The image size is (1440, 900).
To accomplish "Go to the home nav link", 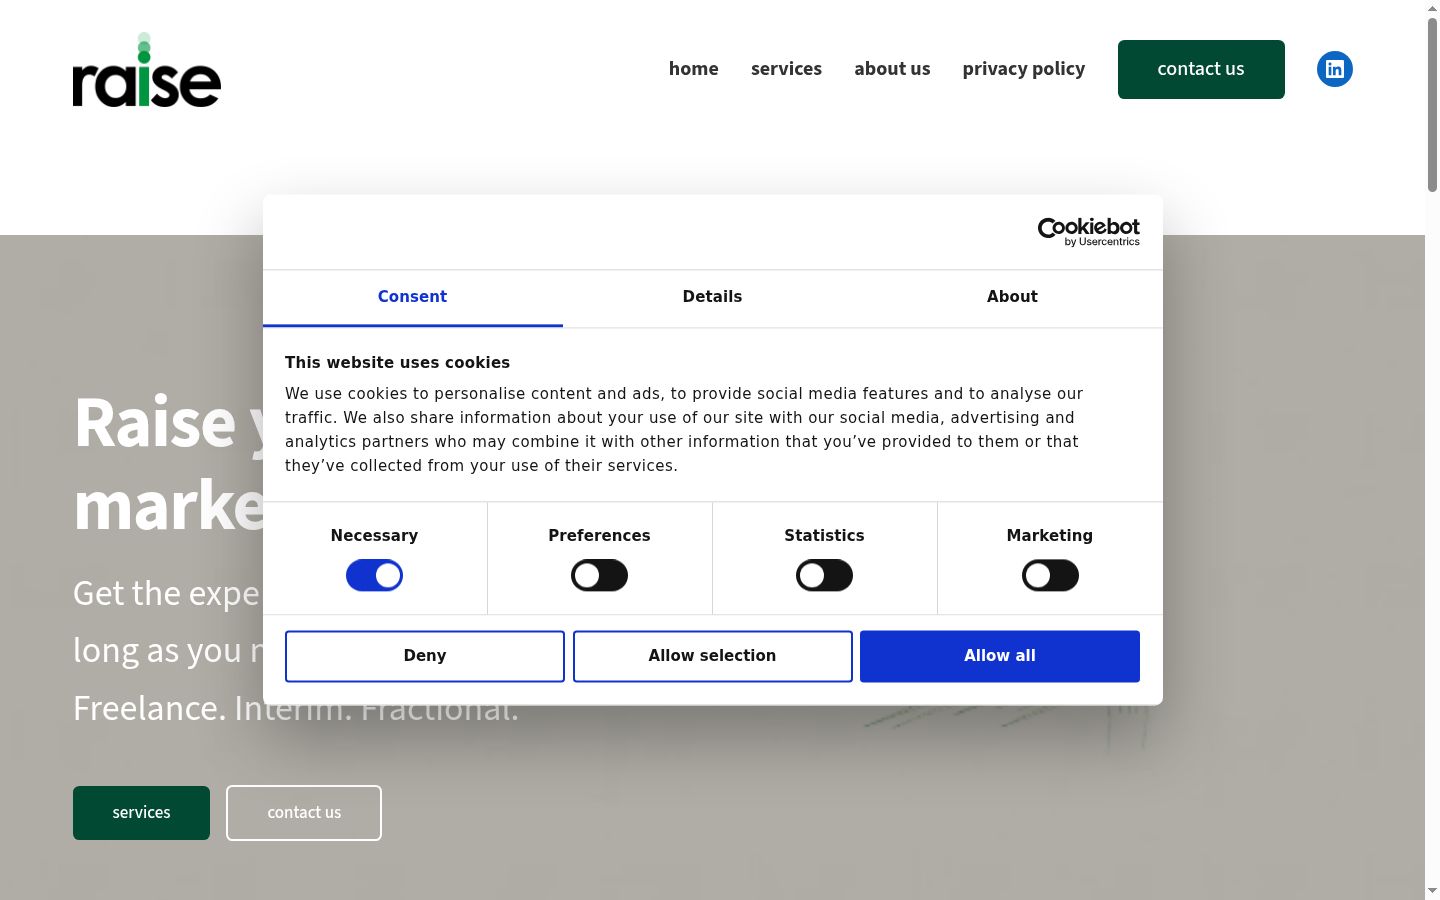I will coord(693,69).
